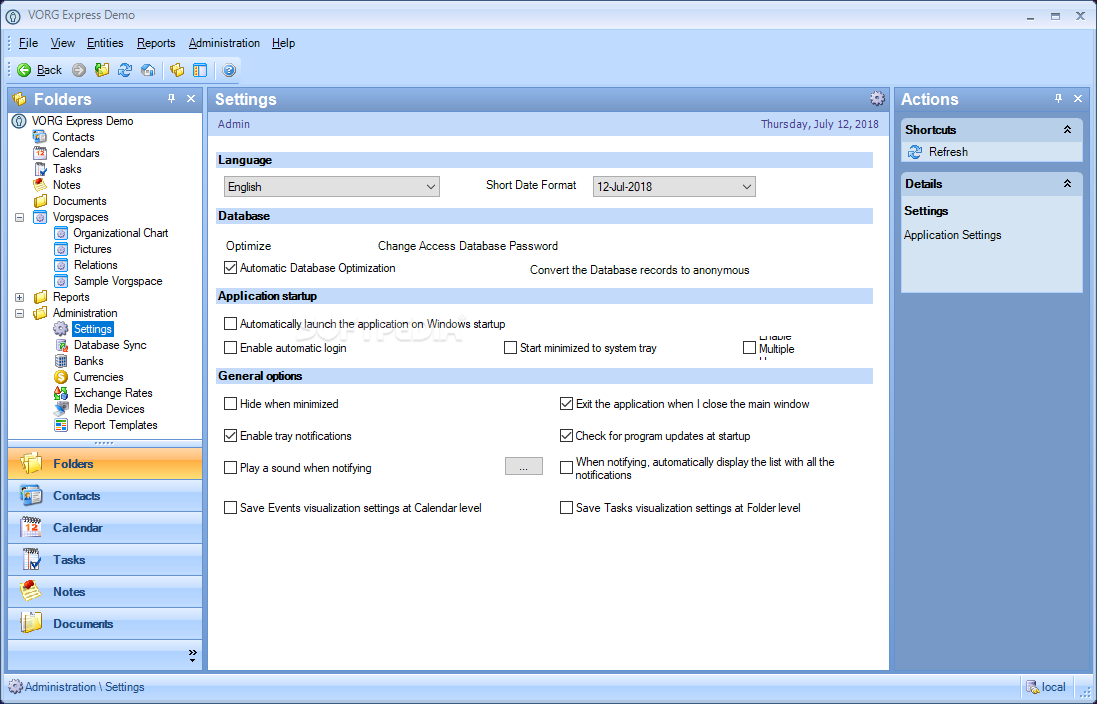The width and height of the screenshot is (1097, 704).
Task: Click the Organizational Chart icon in tree
Action: coord(62,233)
